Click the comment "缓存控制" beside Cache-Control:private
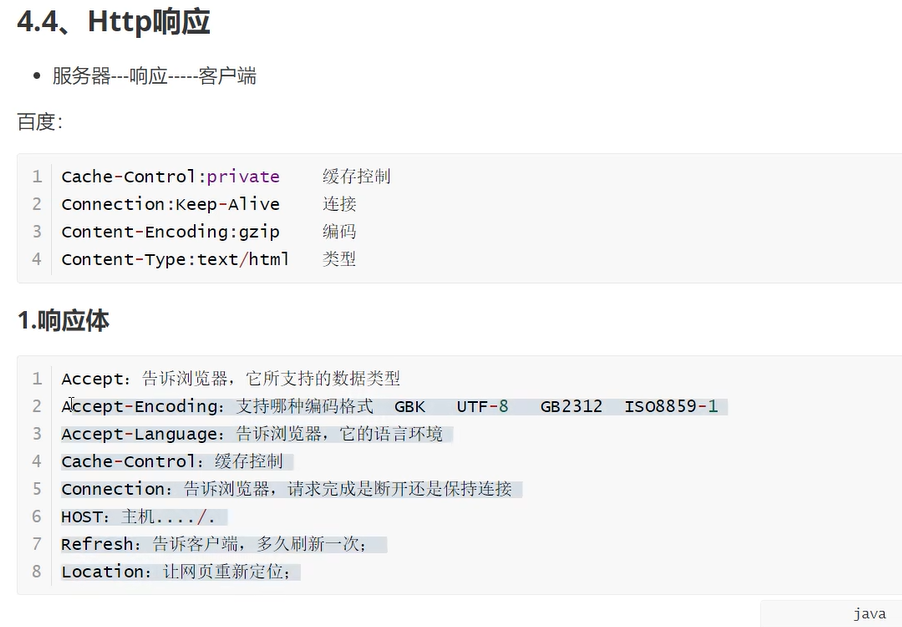 click(356, 177)
